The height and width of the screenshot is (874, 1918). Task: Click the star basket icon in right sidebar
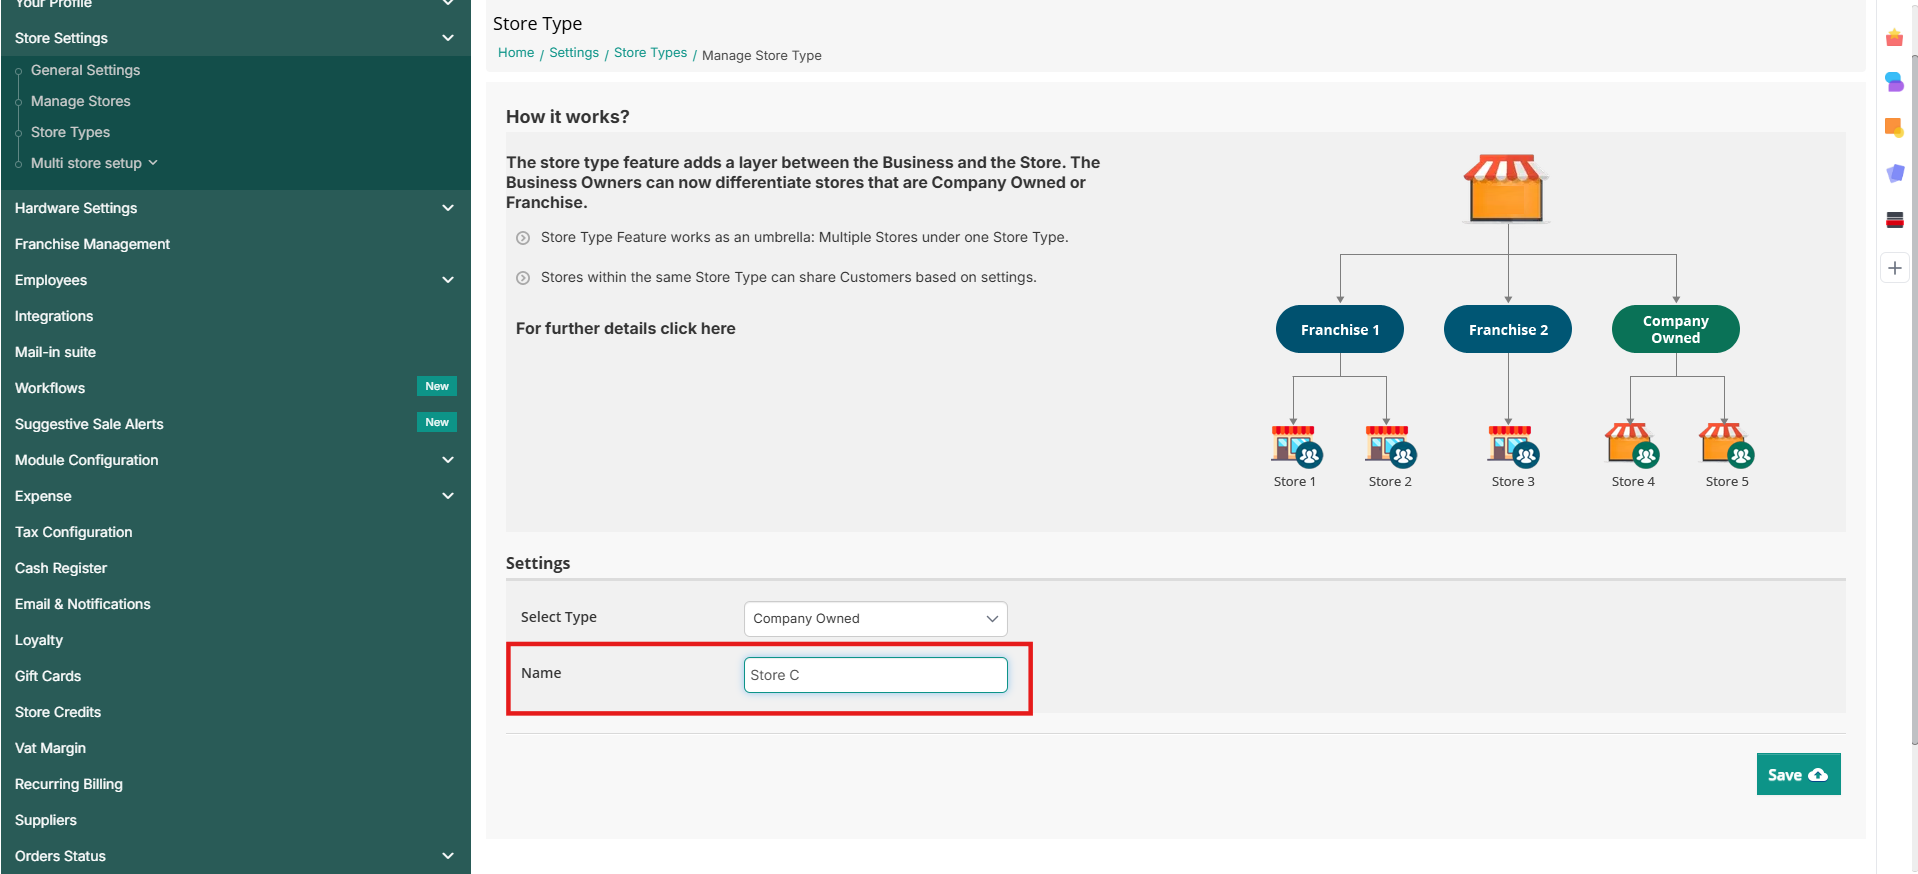tap(1894, 38)
